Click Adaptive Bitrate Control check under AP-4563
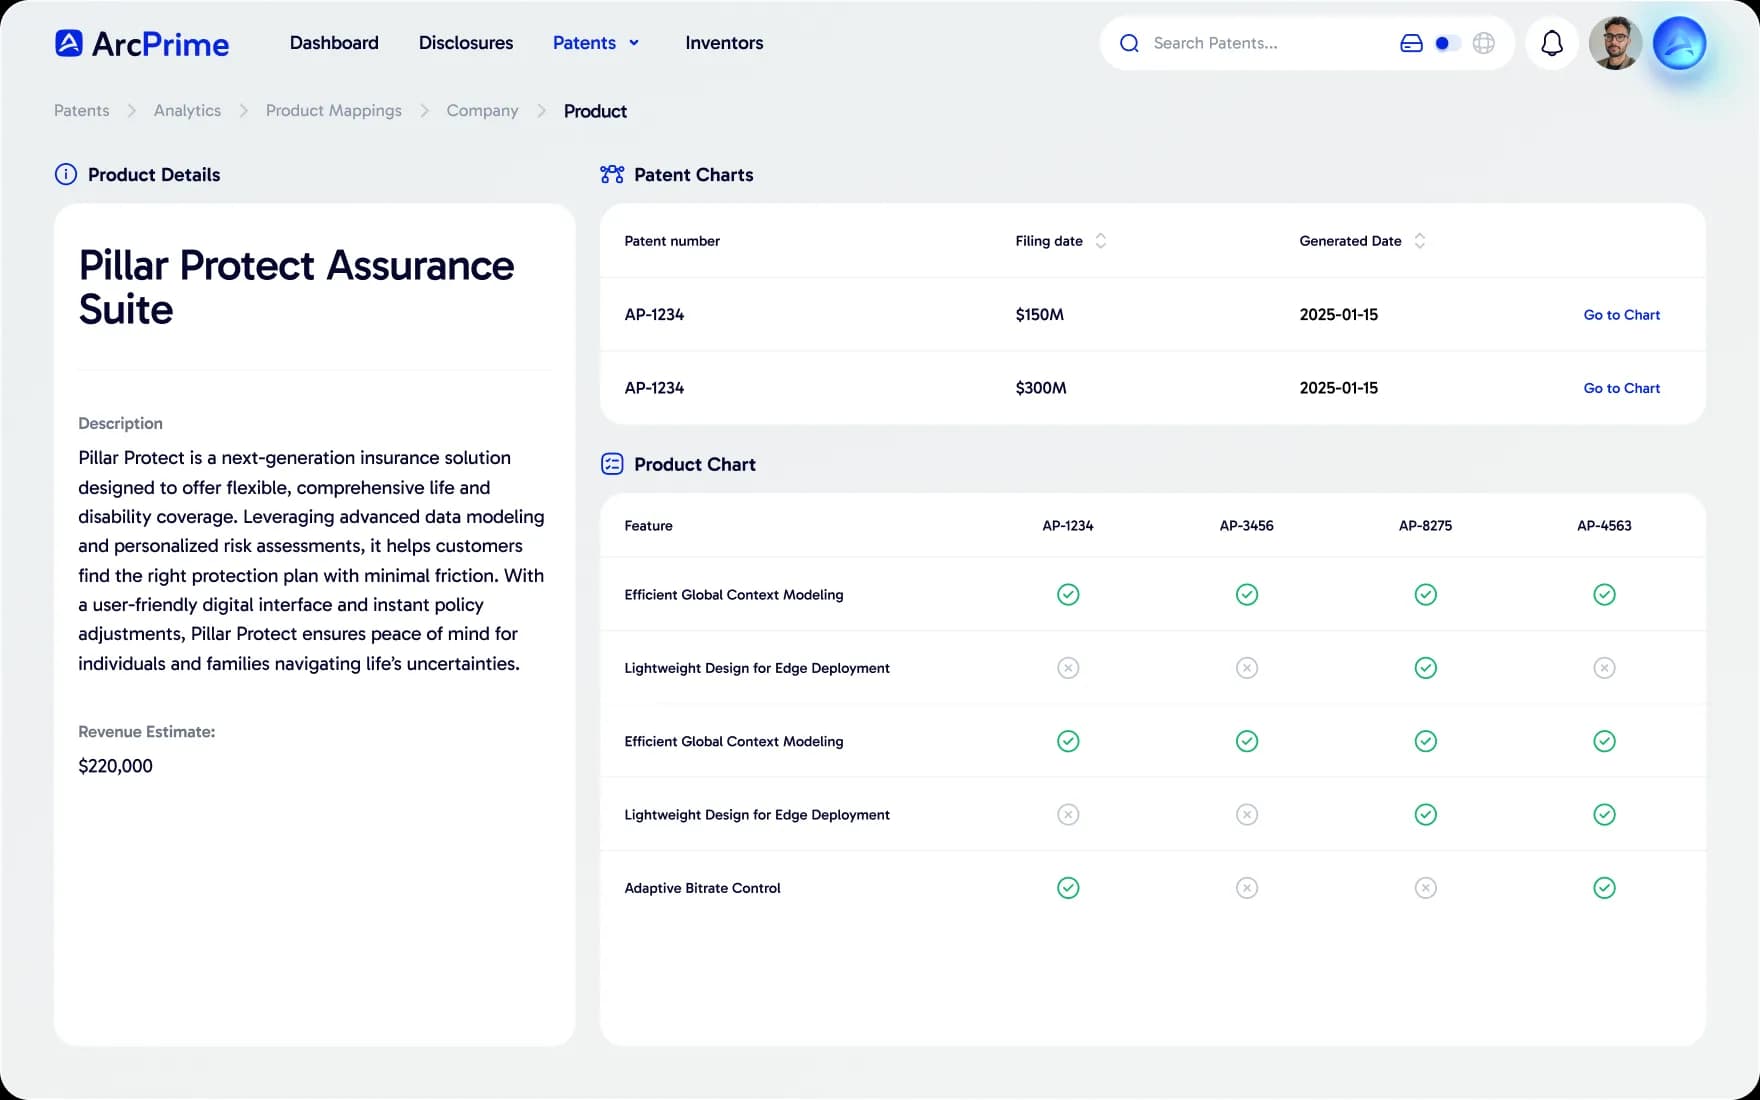The image size is (1760, 1100). point(1604,888)
